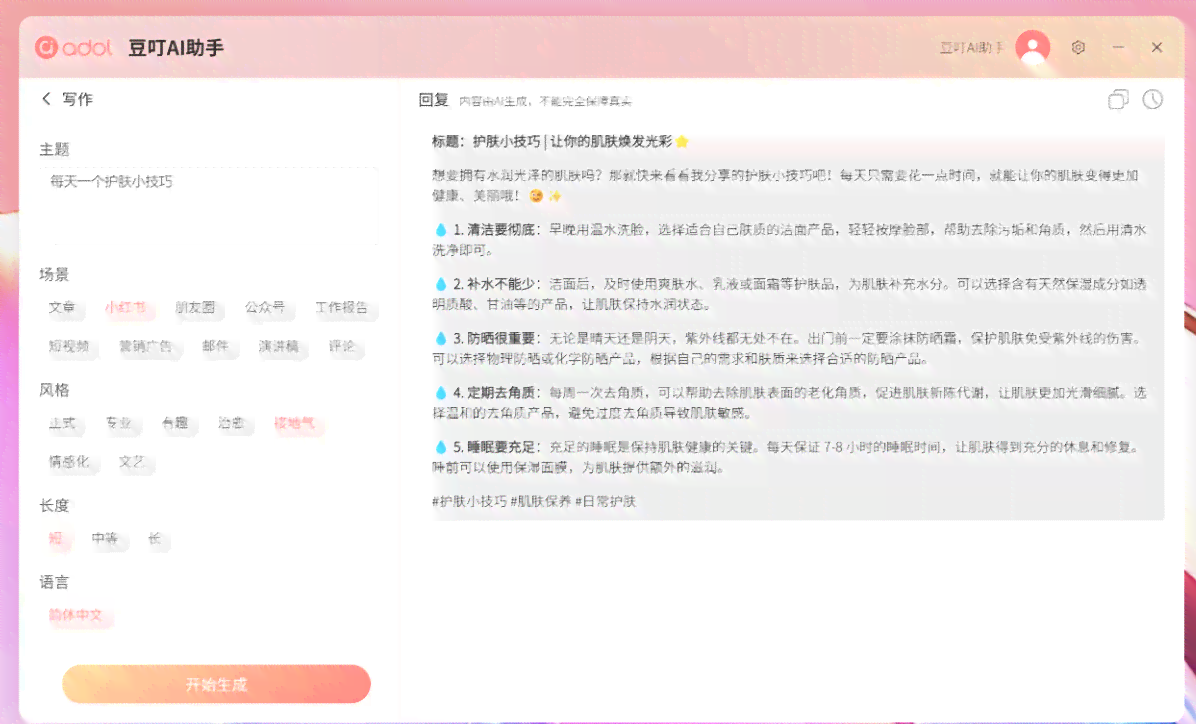Viewport: 1196px width, 724px height.
Task: Go back using the arrow beside 写作
Action: (x=47, y=98)
